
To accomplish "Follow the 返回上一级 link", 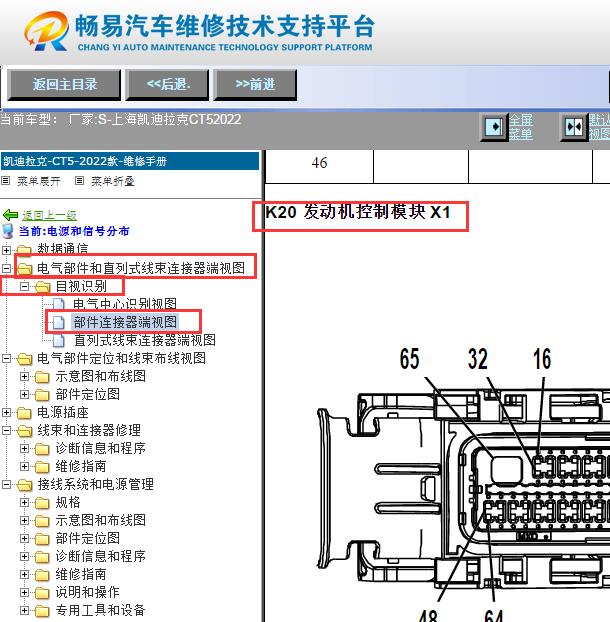I will tap(49, 215).
